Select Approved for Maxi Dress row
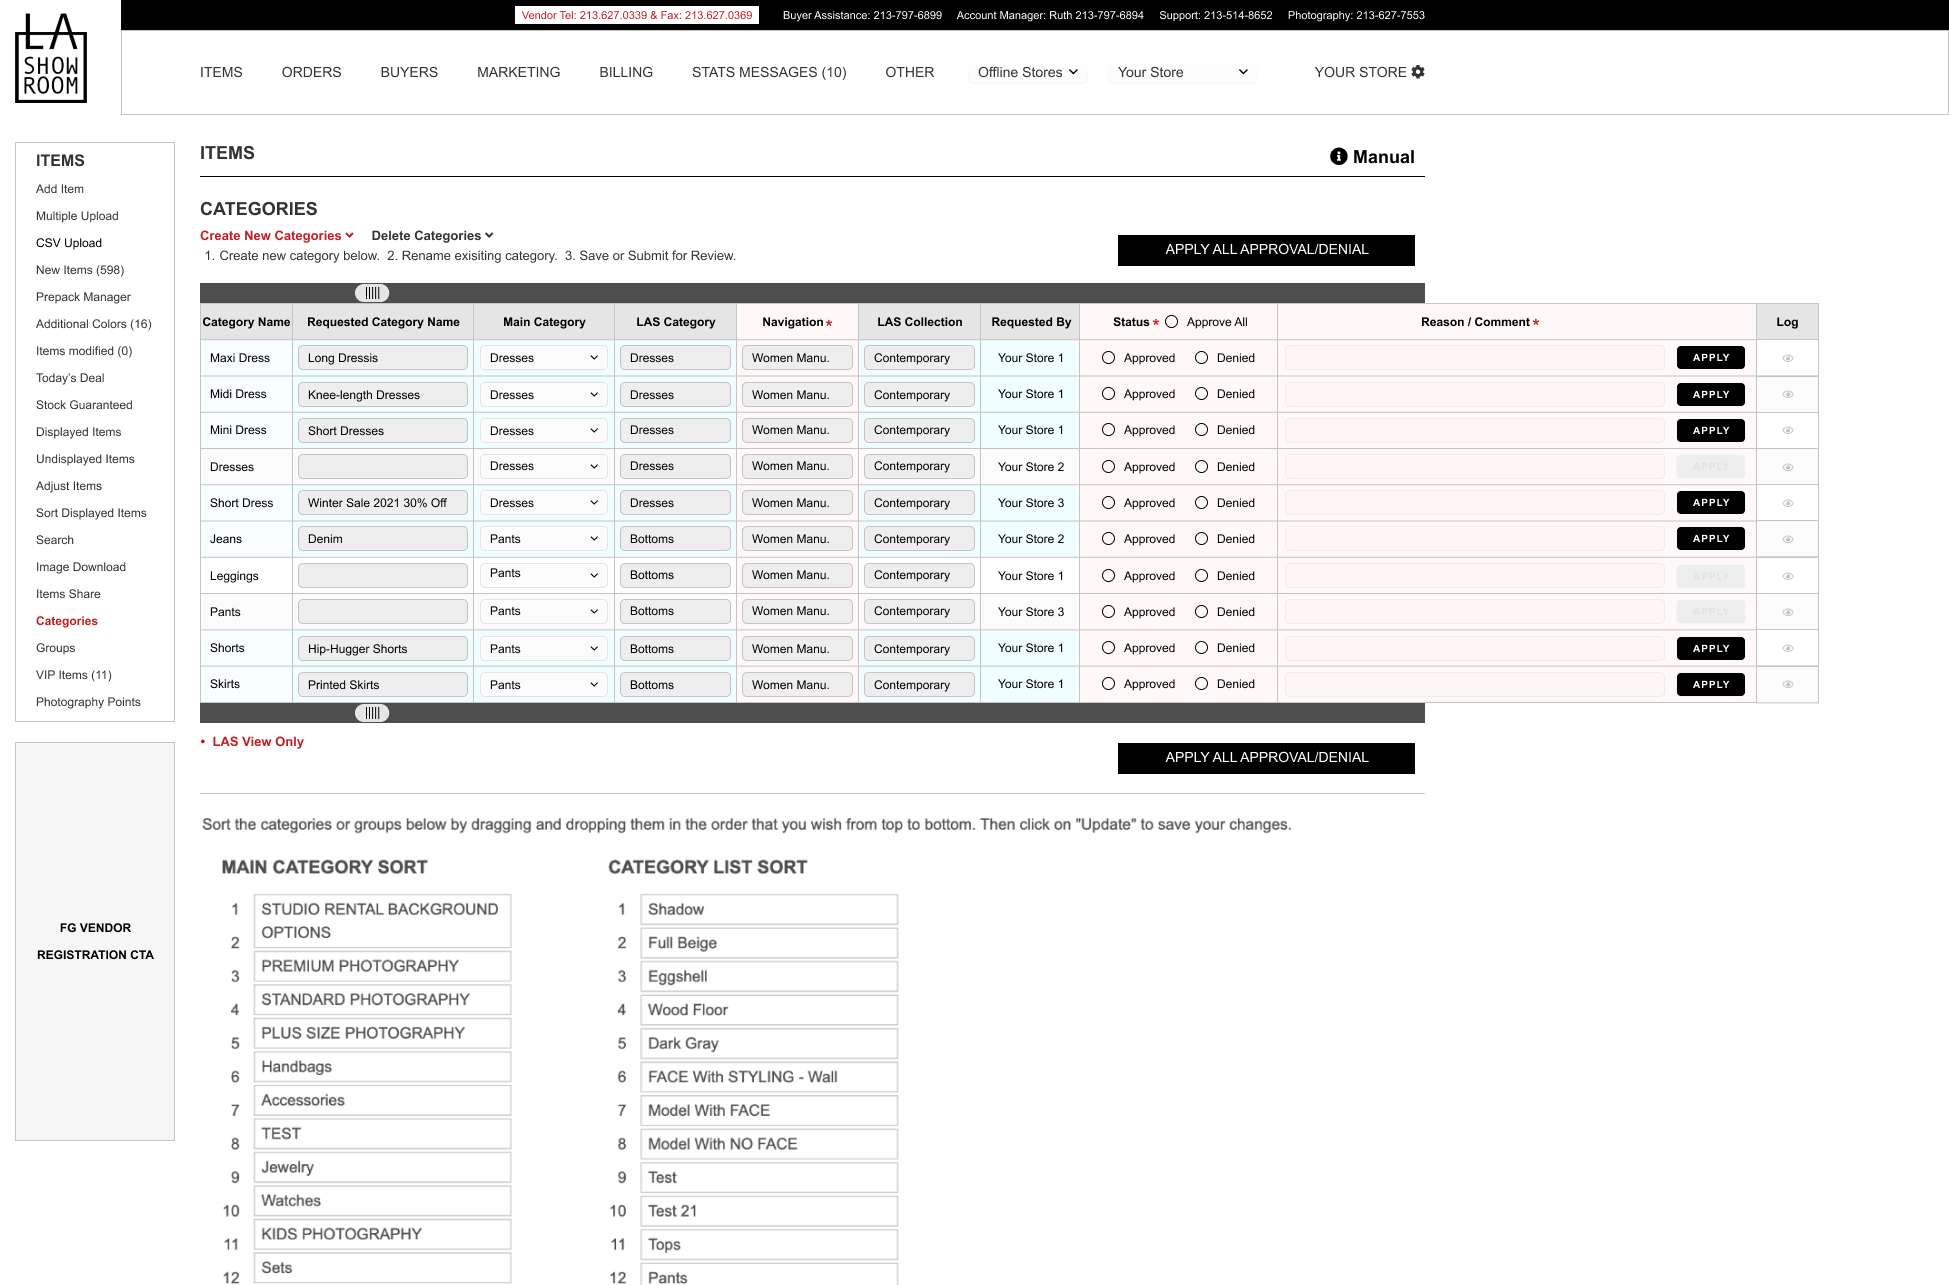1949x1285 pixels. [1109, 358]
